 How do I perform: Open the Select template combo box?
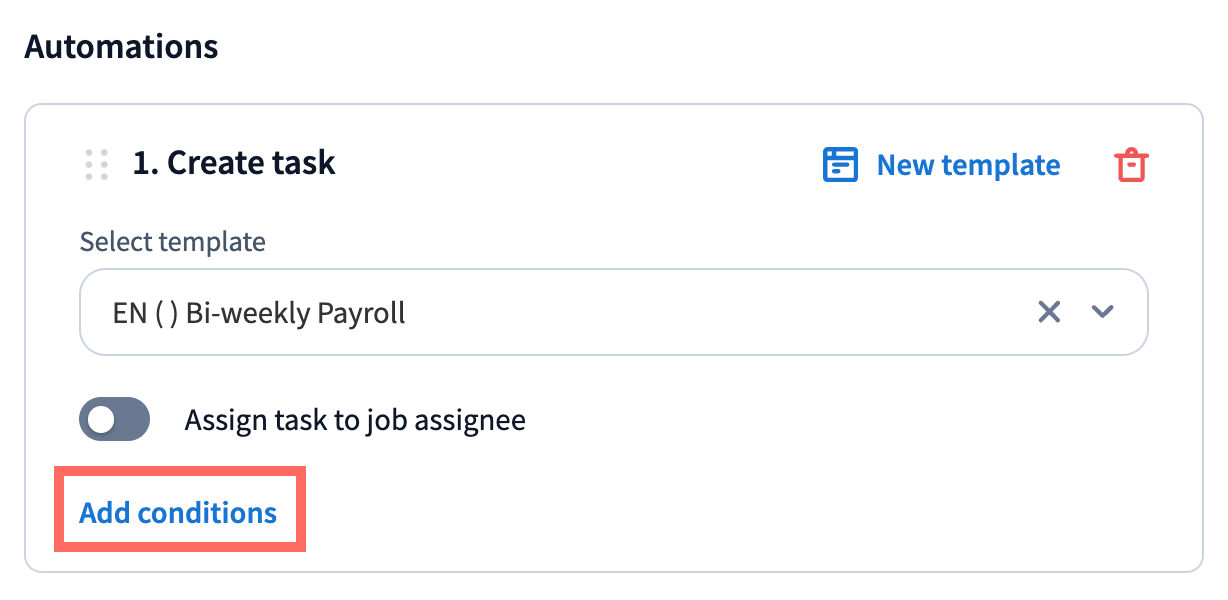(x=612, y=312)
